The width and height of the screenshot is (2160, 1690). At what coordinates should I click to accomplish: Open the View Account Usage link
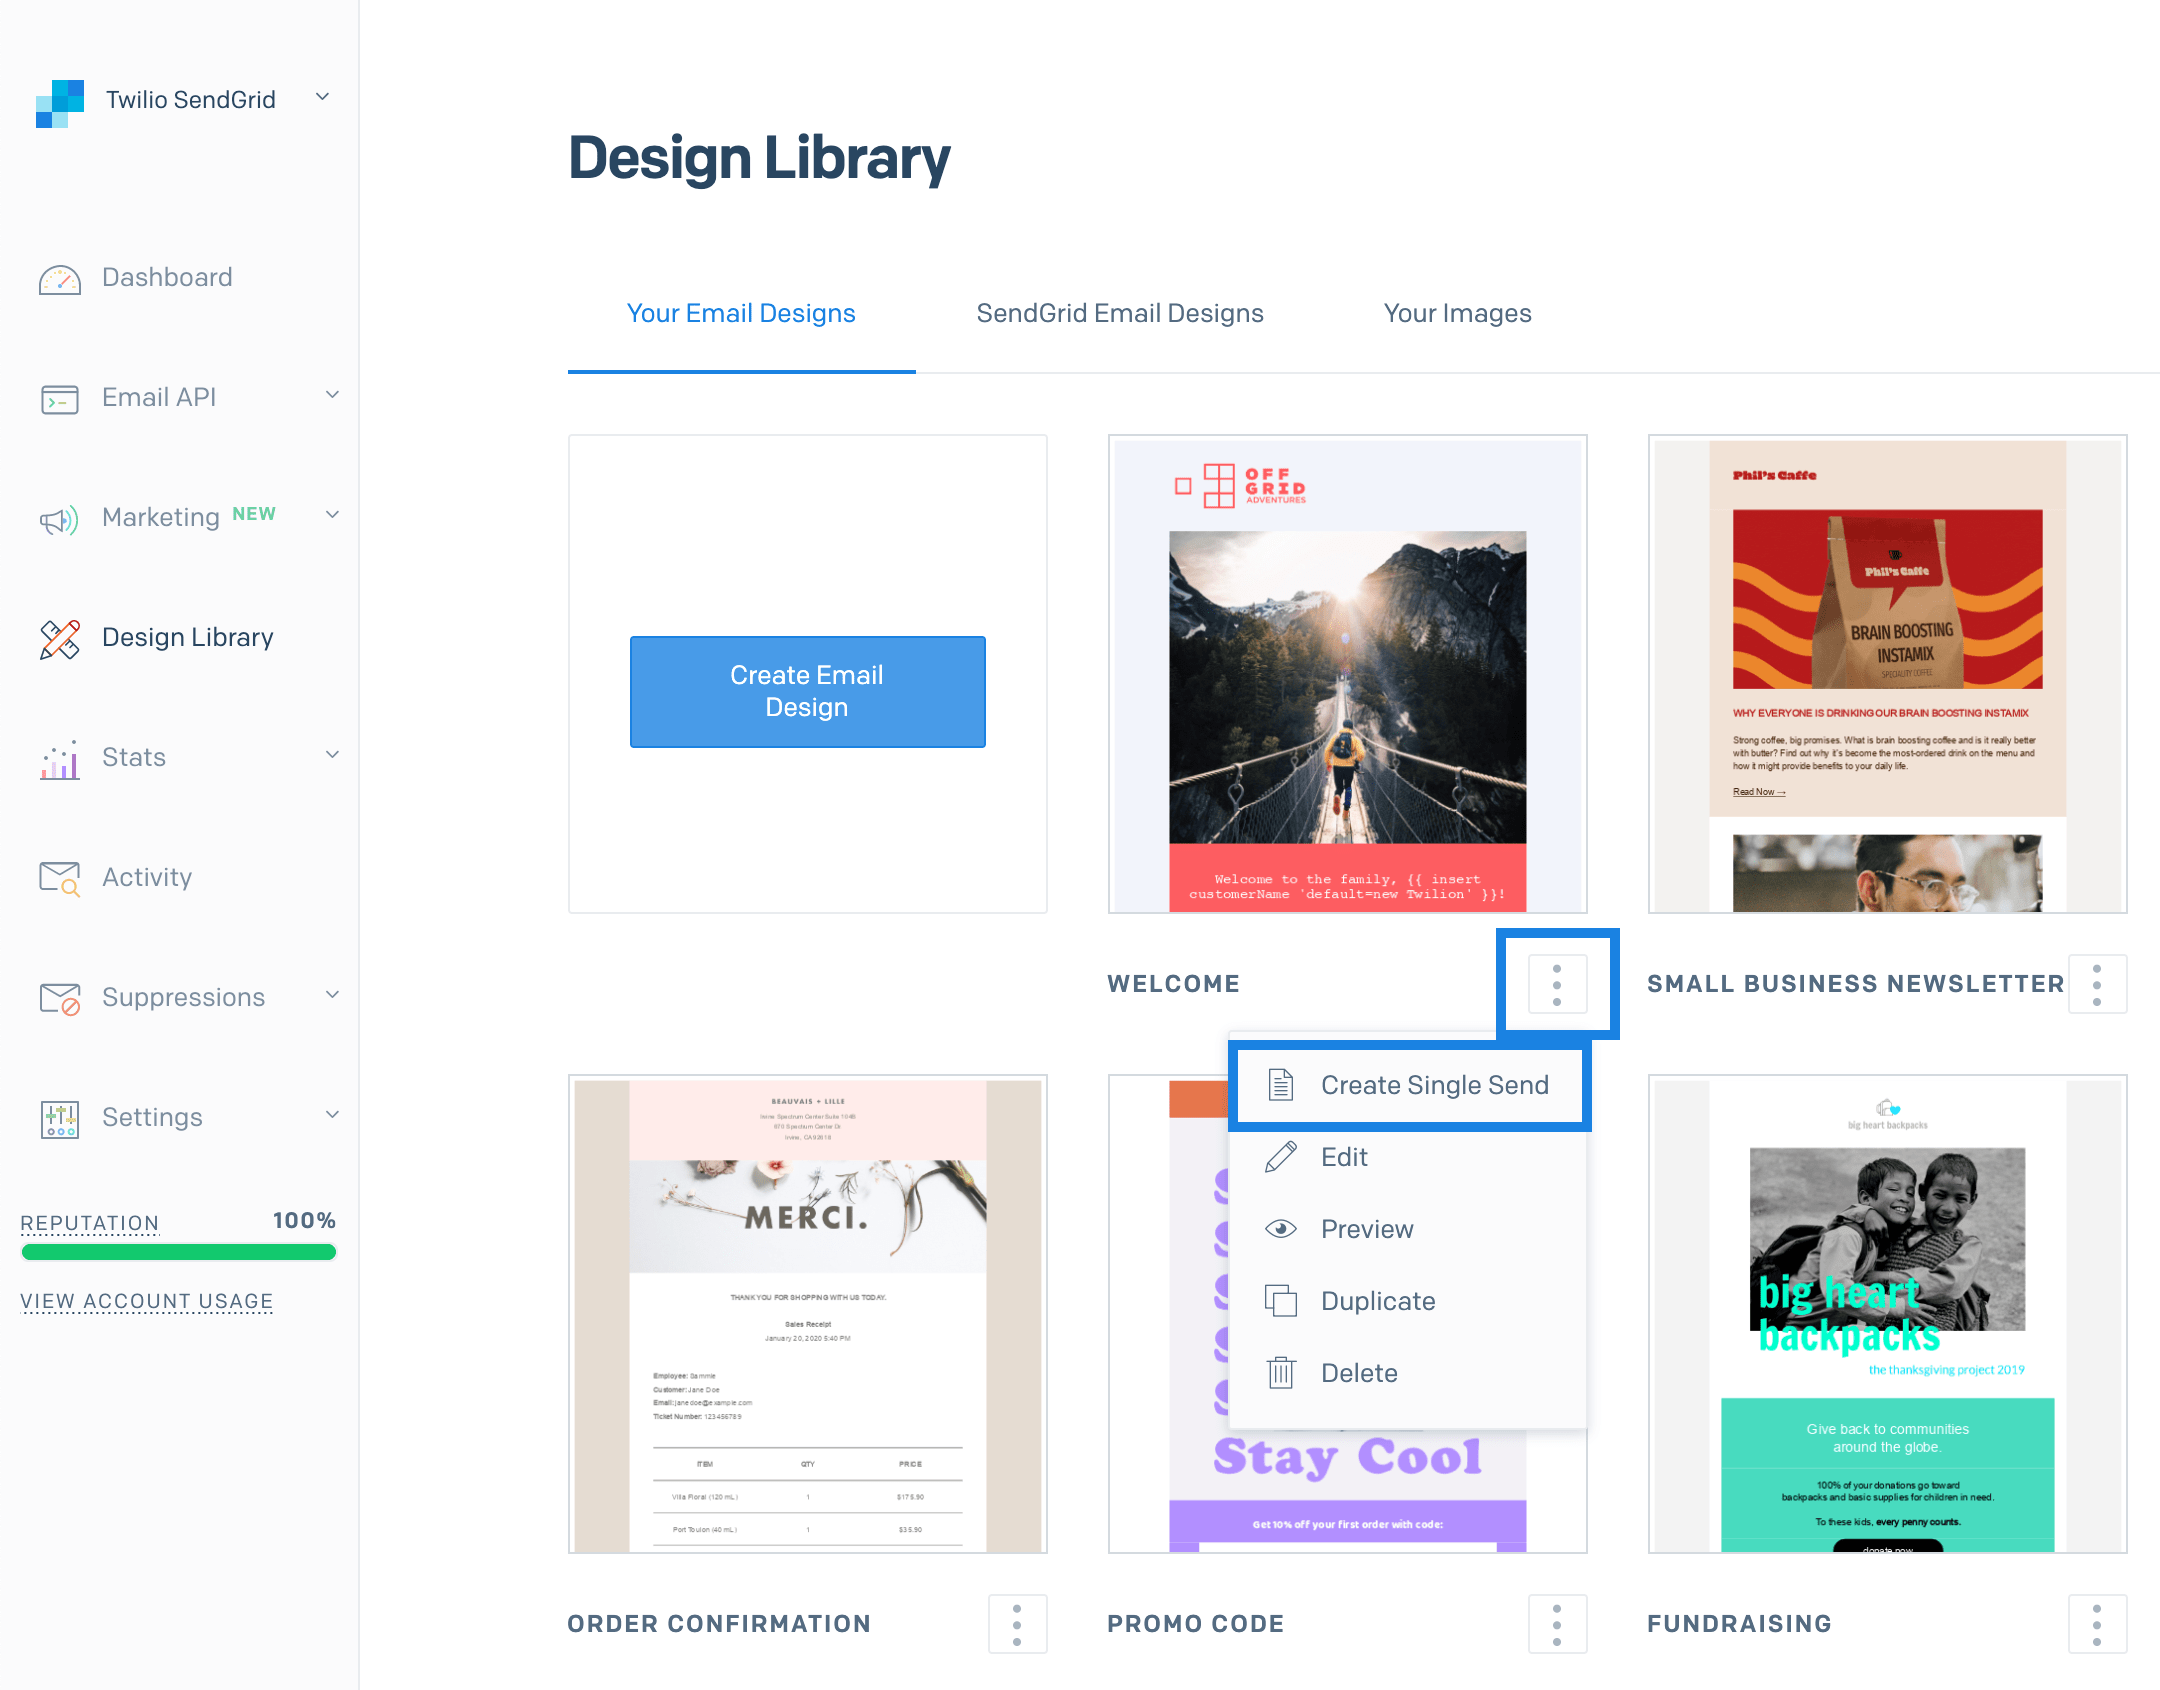click(146, 1301)
